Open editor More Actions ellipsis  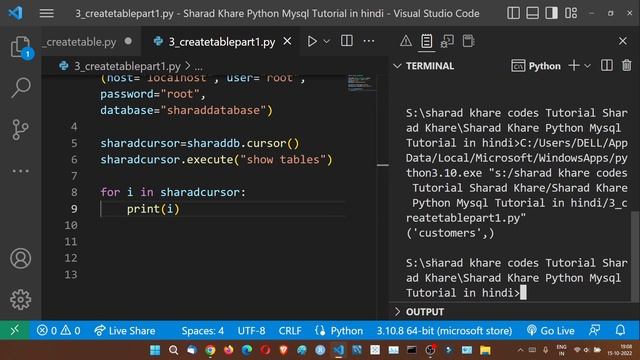369,41
